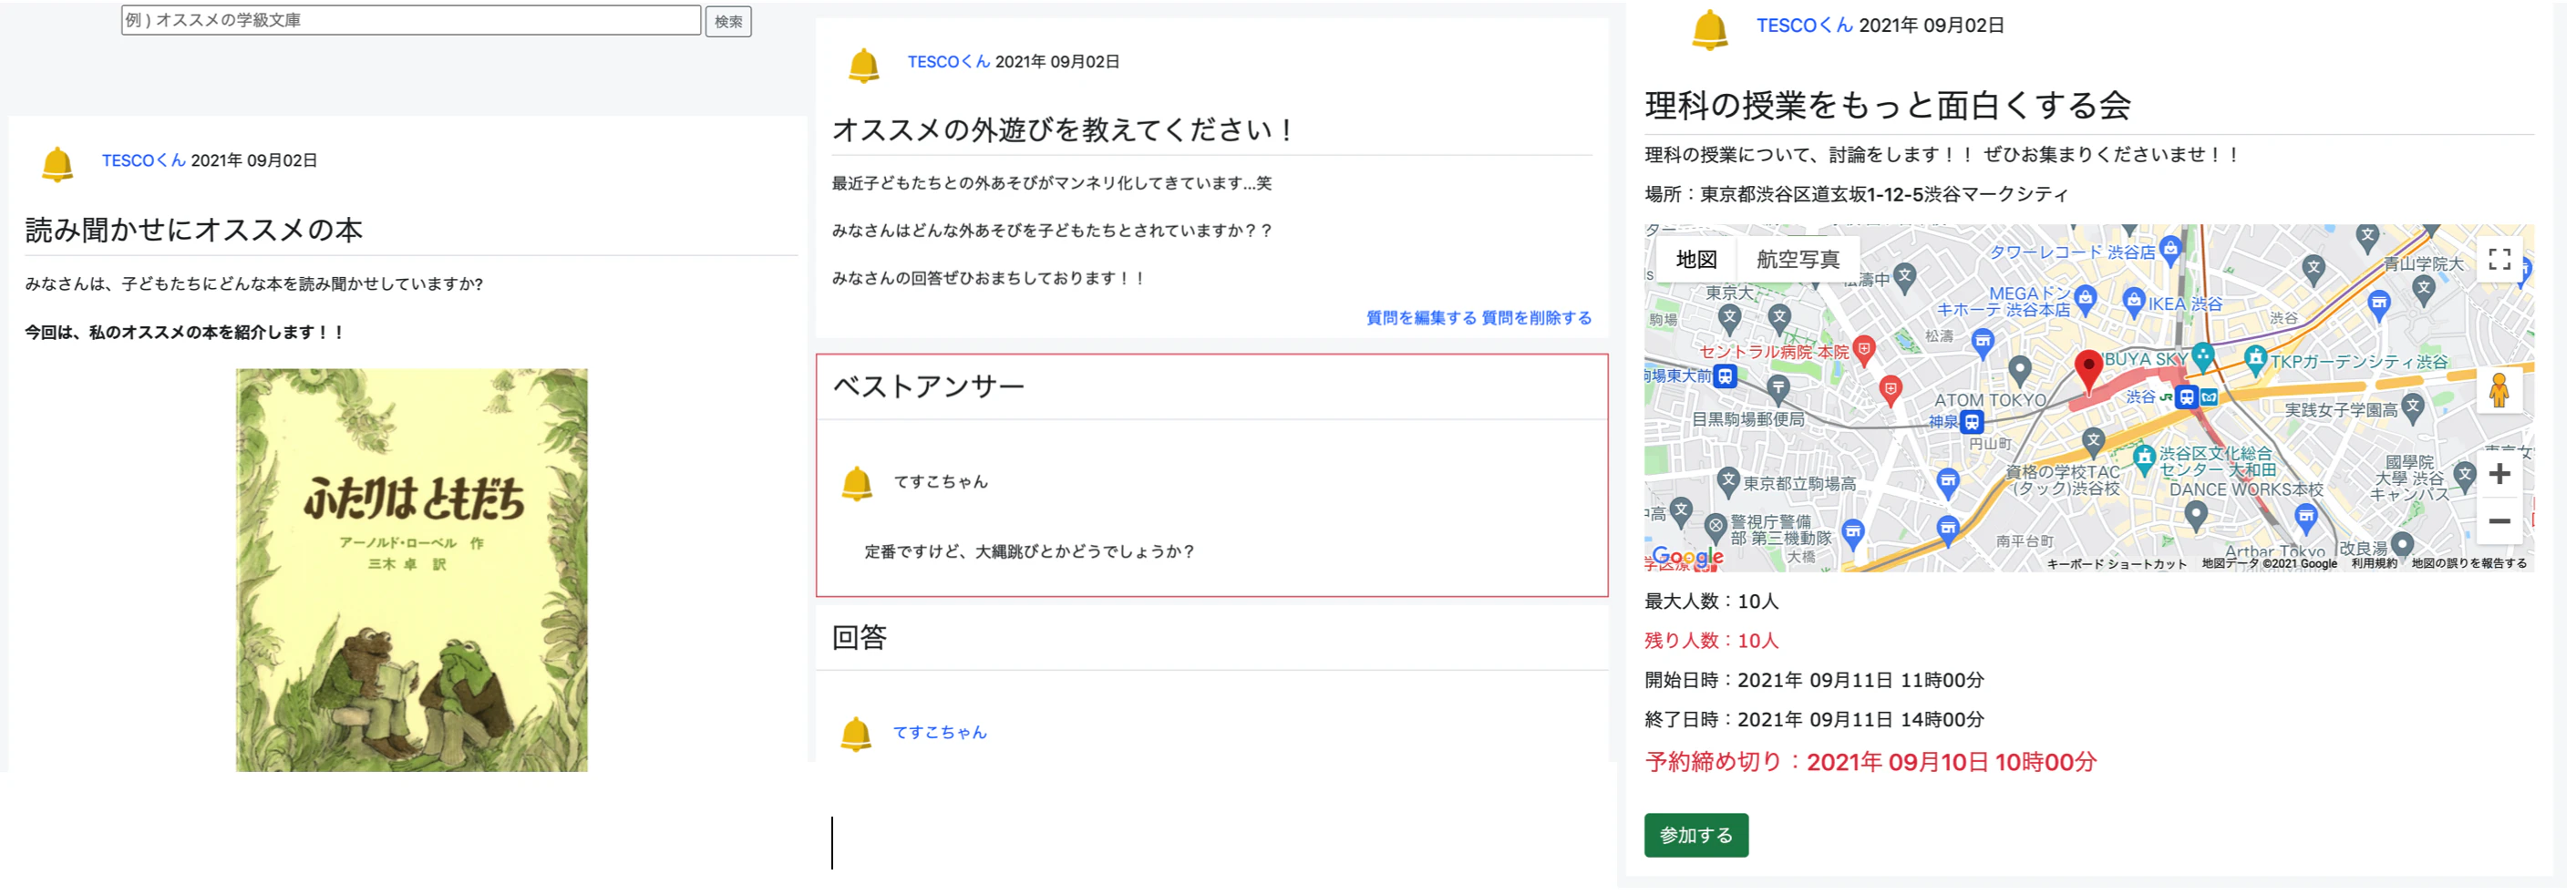Screen dimensions: 2576x895
Task: Click セントラル病院 本院 hospital marker
Action: point(1863,350)
